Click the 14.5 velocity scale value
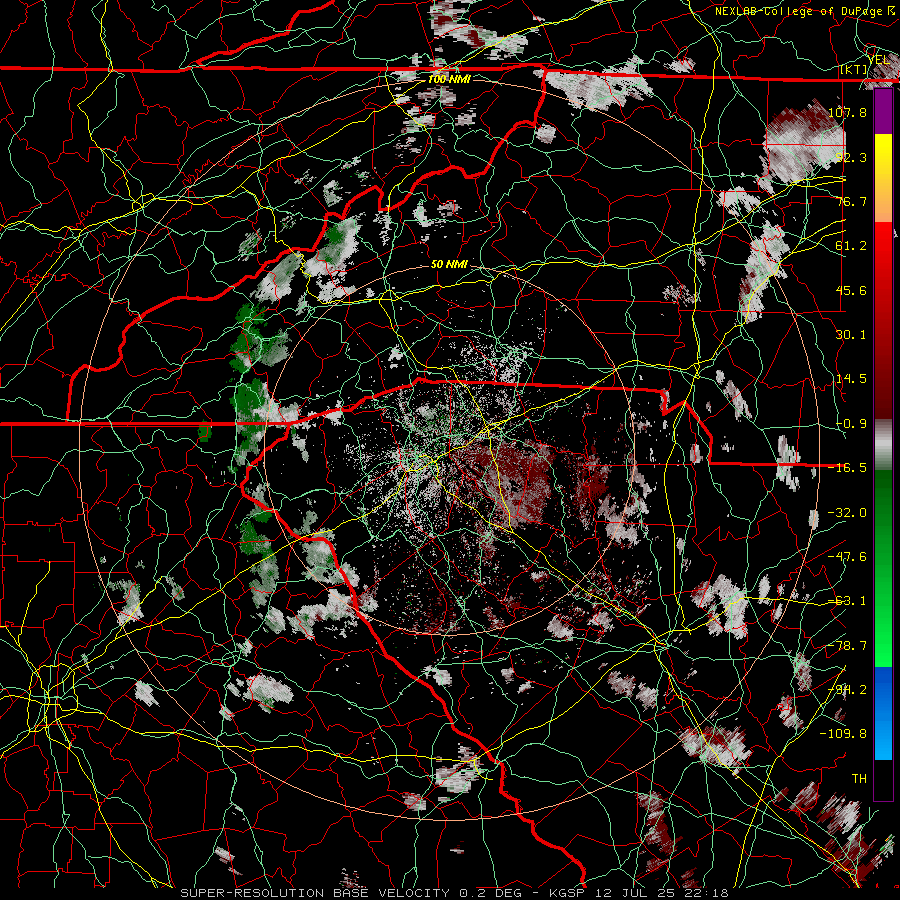The height and width of the screenshot is (900, 900). (851, 379)
